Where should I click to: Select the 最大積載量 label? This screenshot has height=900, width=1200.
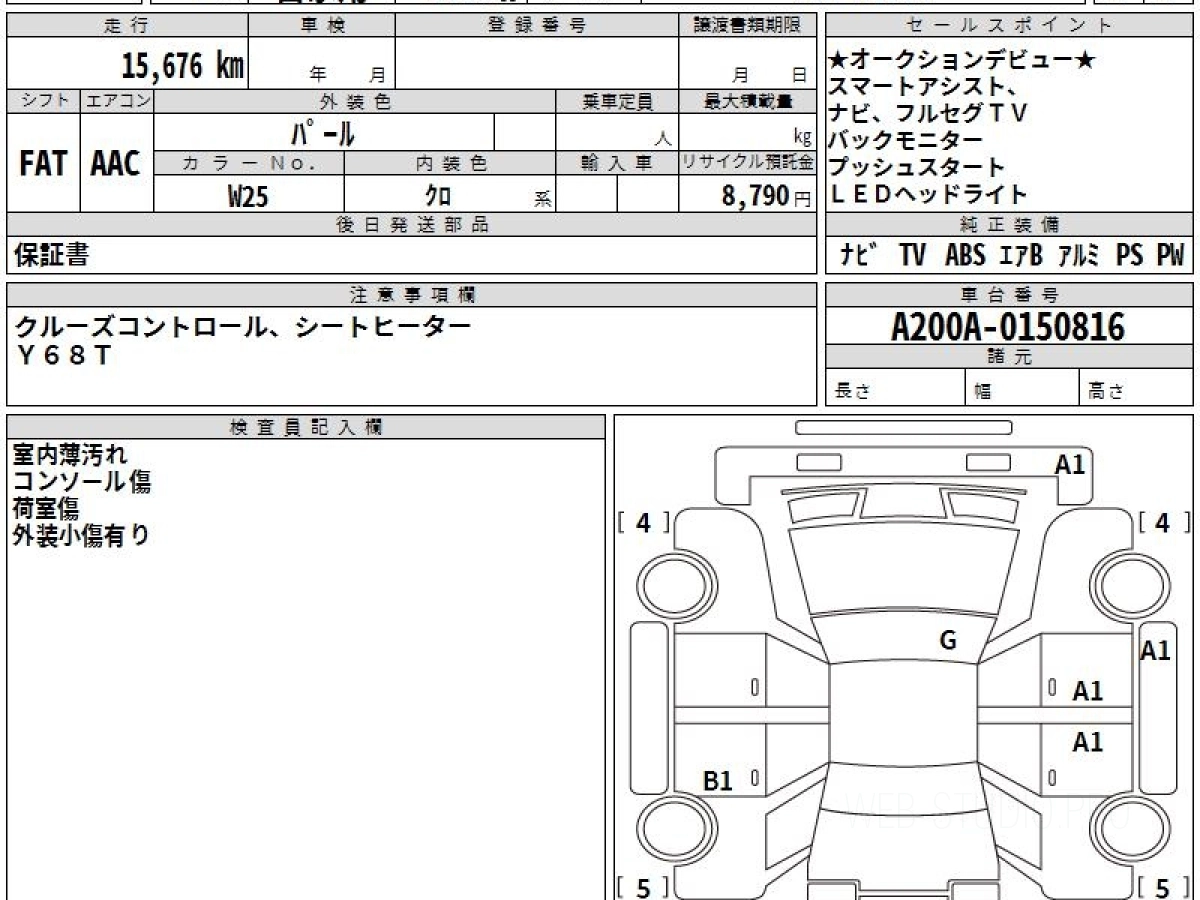coord(748,101)
